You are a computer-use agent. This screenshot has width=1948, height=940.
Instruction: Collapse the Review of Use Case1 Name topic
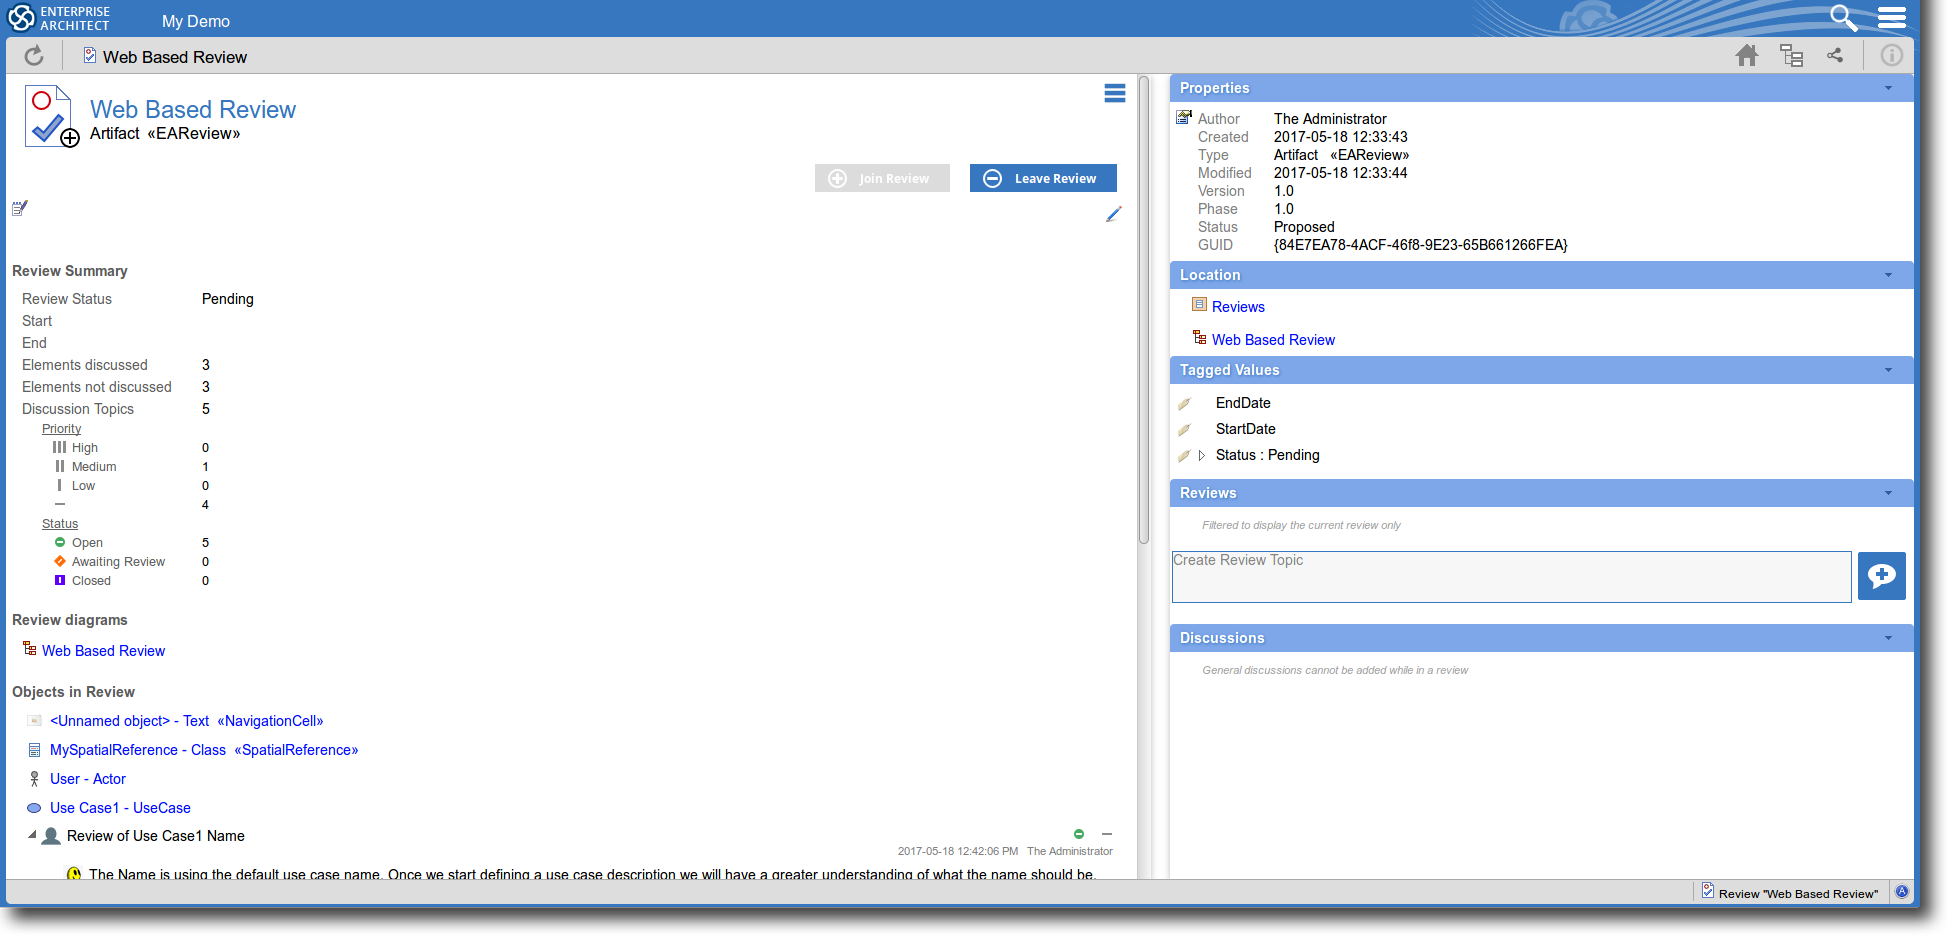[x=32, y=835]
